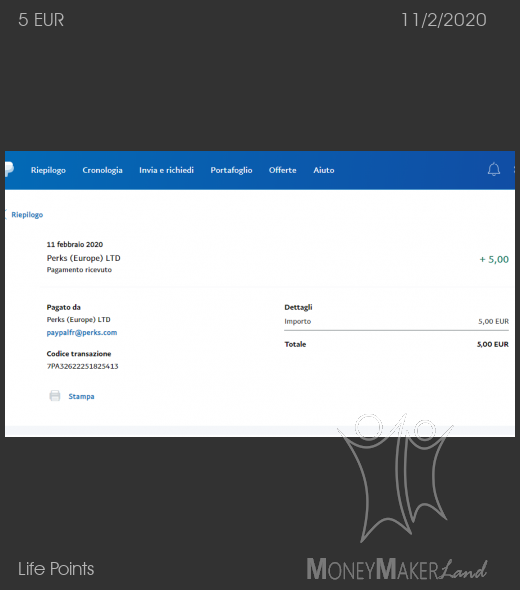Image resolution: width=520 pixels, height=590 pixels.
Task: Click the Pagato da label
Action: click(x=64, y=307)
